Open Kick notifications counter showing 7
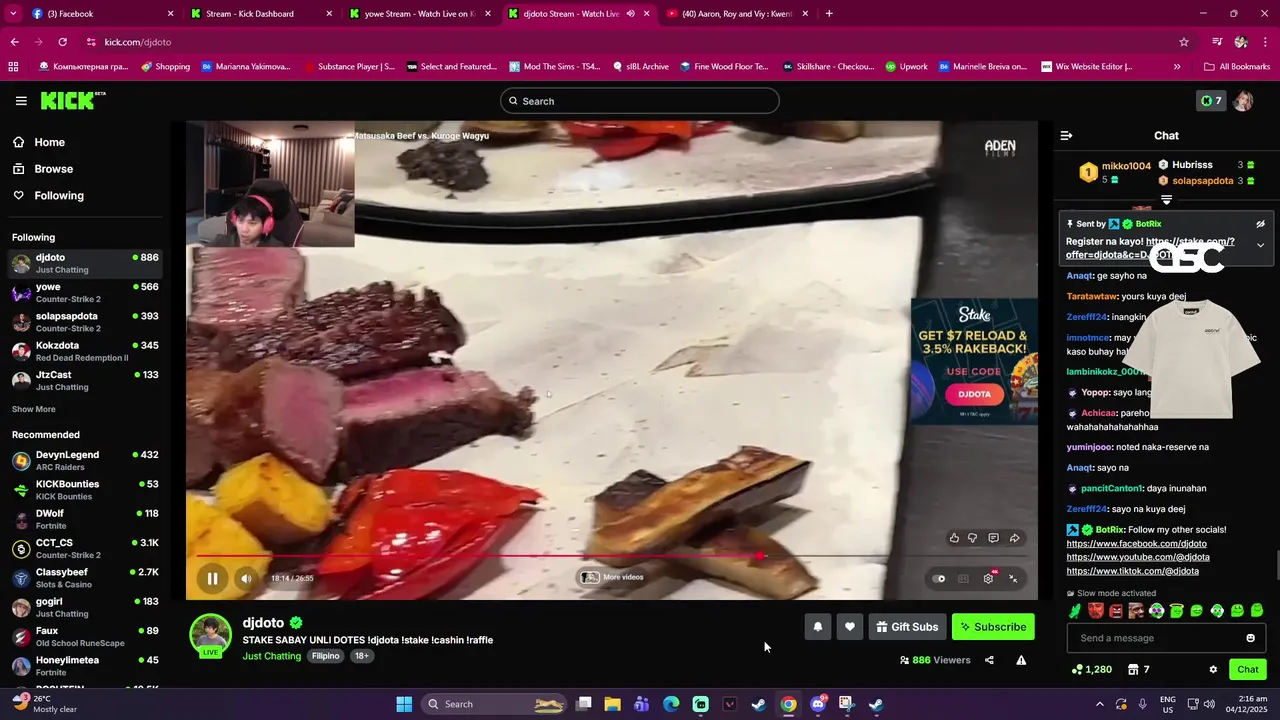1280x720 pixels. pos(1211,101)
